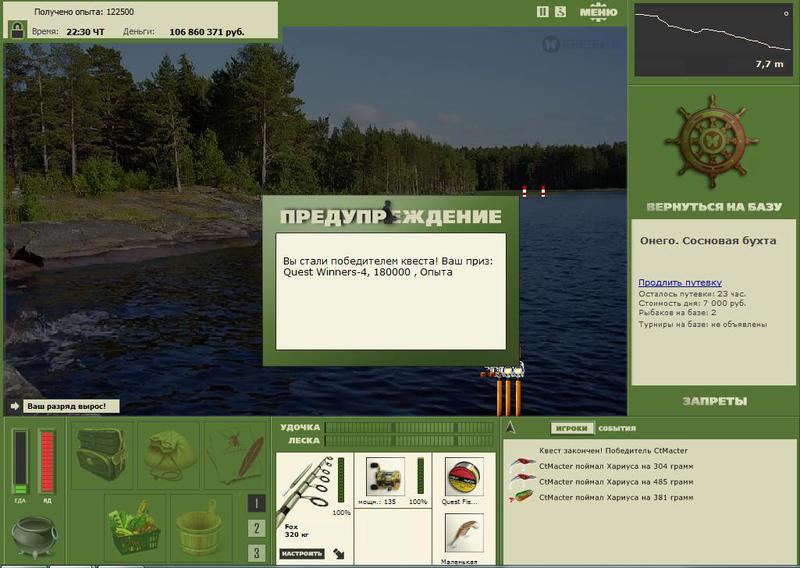The width and height of the screenshot is (800, 568).
Task: Open the food basket icon
Action: click(136, 527)
